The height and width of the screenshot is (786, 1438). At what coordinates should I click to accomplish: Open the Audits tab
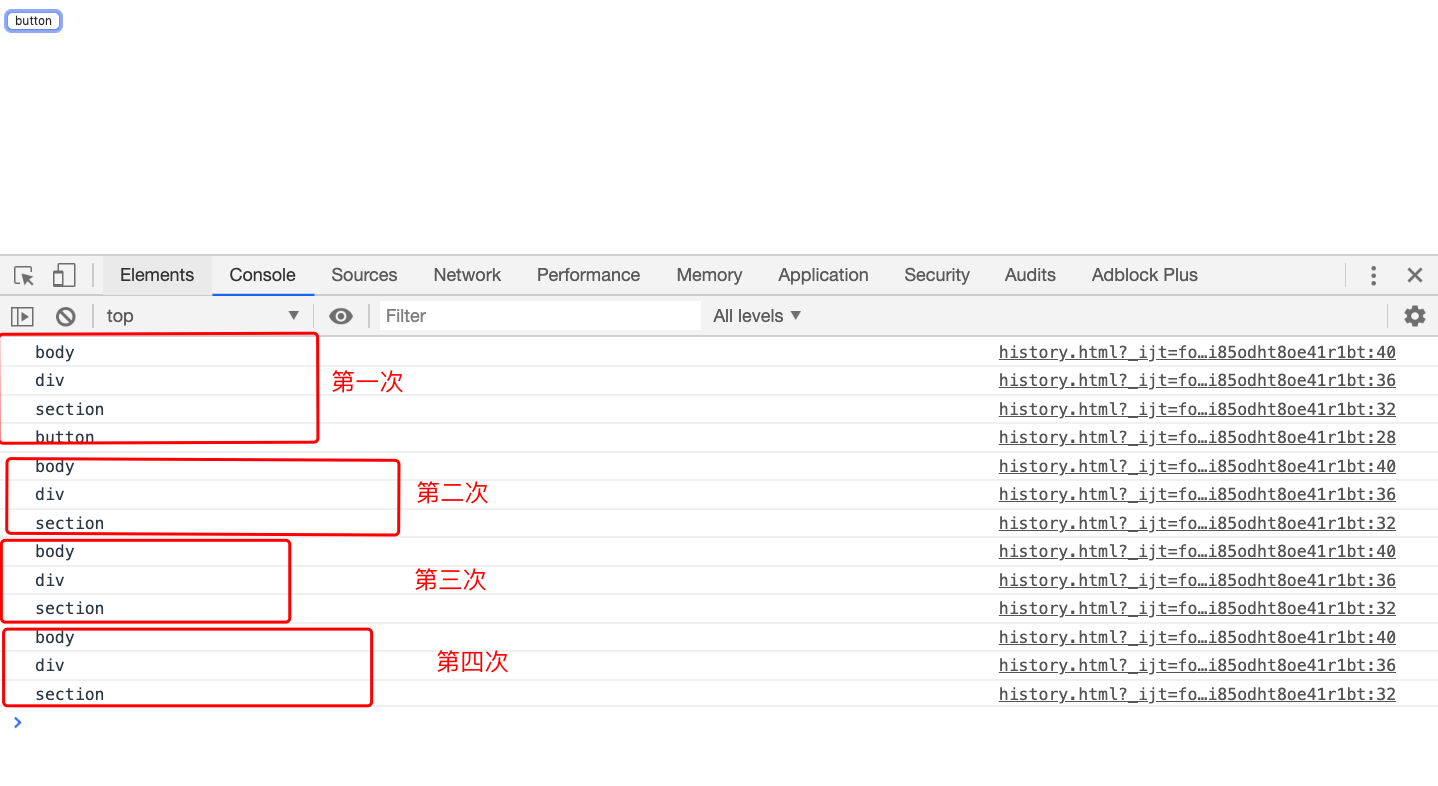(1030, 275)
